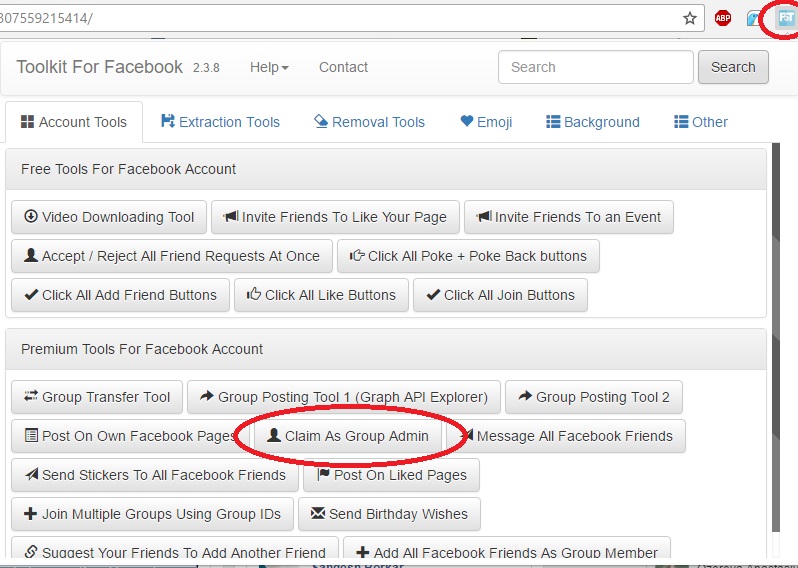Run Click All Like Buttons tool
Screen dimensions: 798x568
[321, 295]
